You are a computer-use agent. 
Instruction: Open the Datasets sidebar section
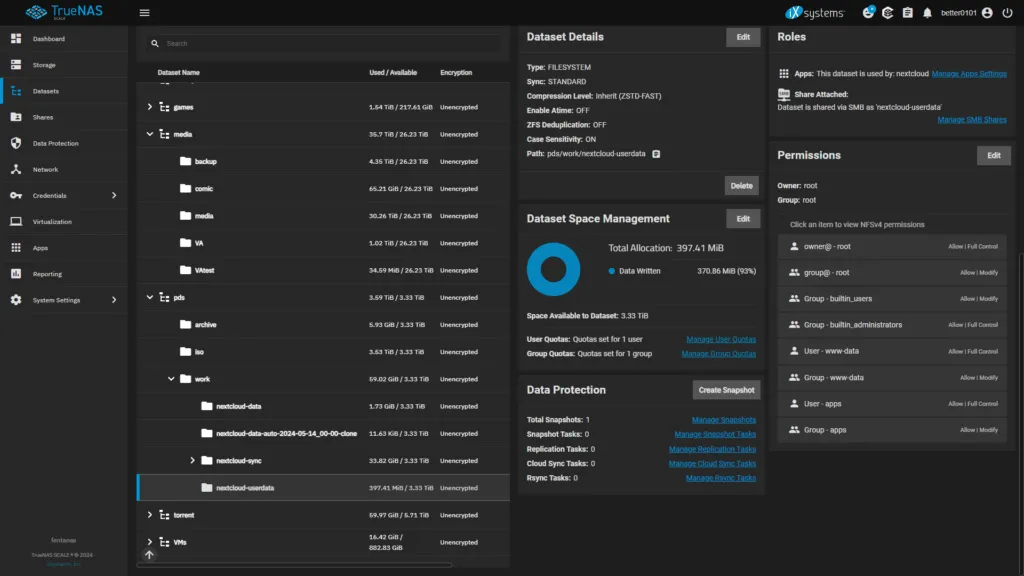coord(47,89)
